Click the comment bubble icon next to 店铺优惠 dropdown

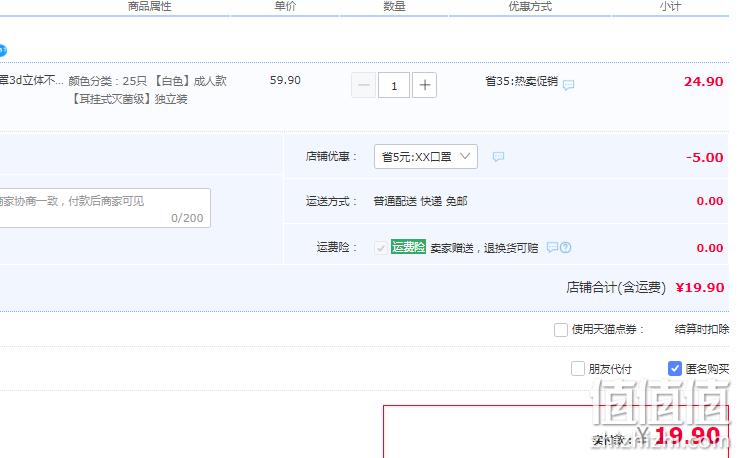pos(498,156)
